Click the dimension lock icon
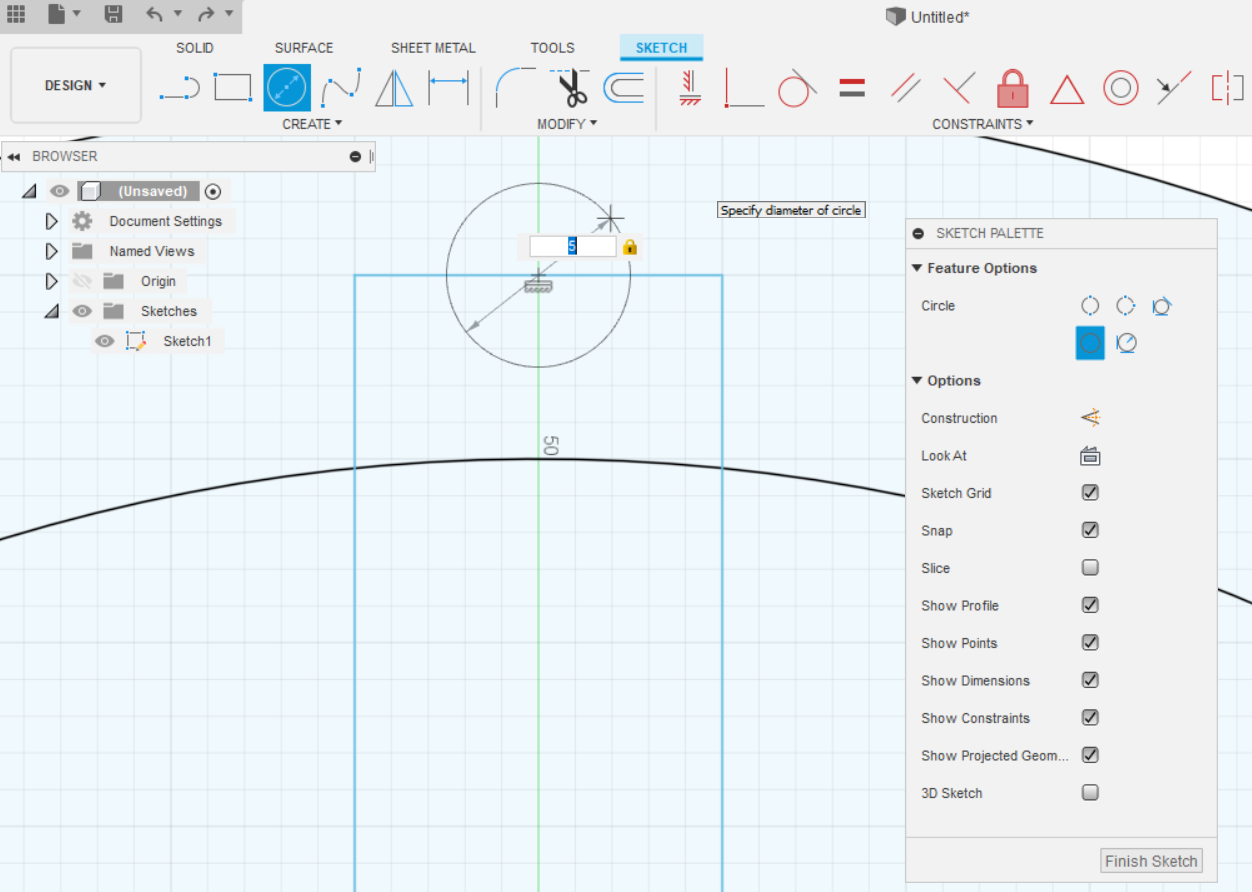The height and width of the screenshot is (892, 1252). (x=630, y=246)
